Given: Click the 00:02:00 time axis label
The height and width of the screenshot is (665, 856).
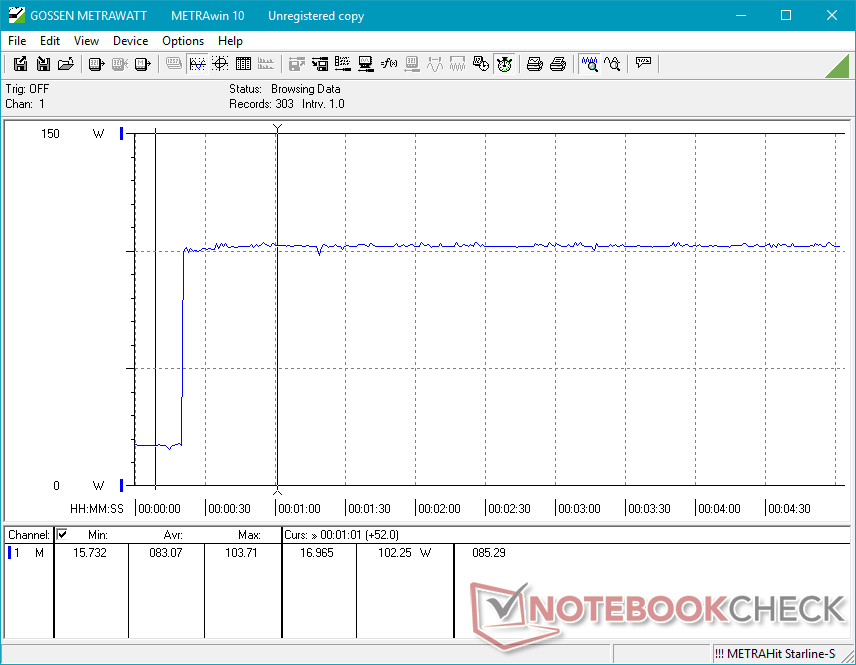Looking at the screenshot, I should click(439, 508).
